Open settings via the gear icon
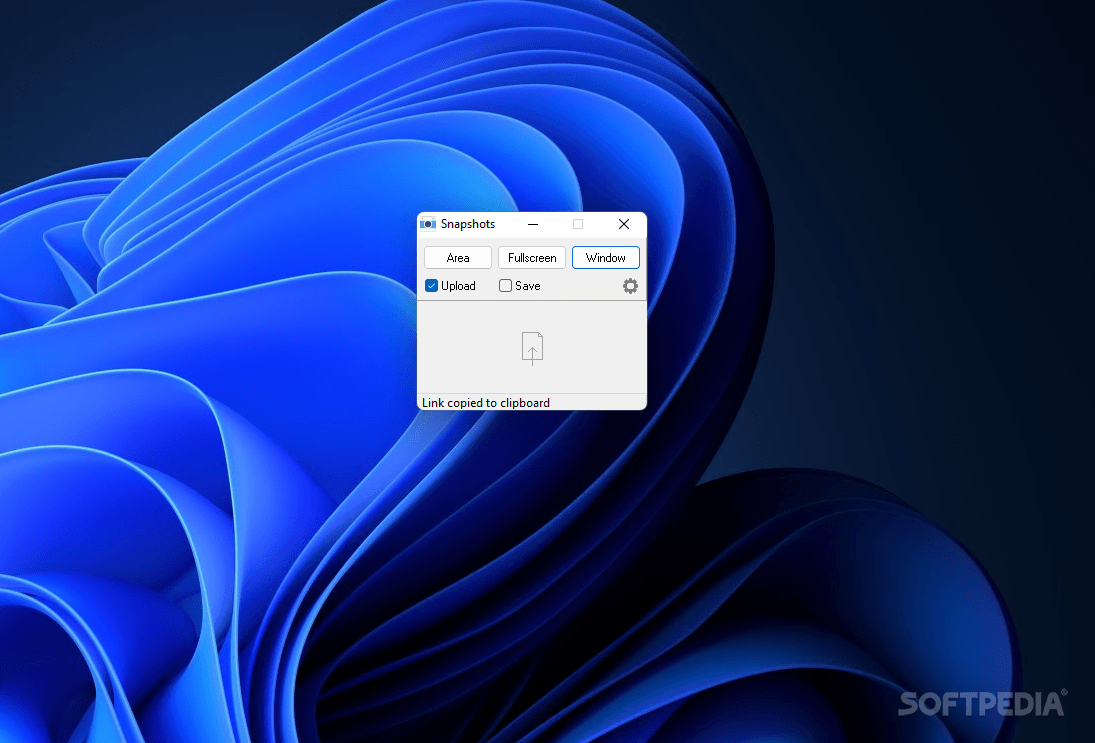Screen dimensions: 1095x743 (630, 286)
